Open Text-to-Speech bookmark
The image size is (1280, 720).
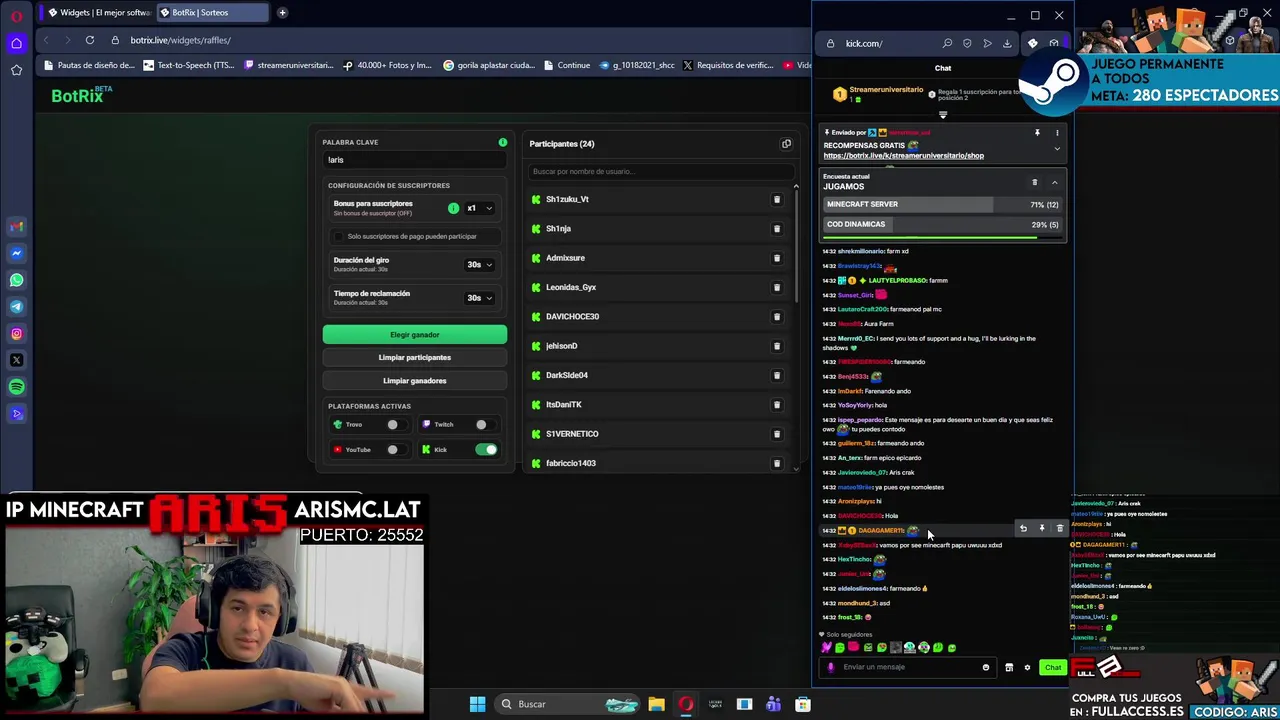pos(189,65)
